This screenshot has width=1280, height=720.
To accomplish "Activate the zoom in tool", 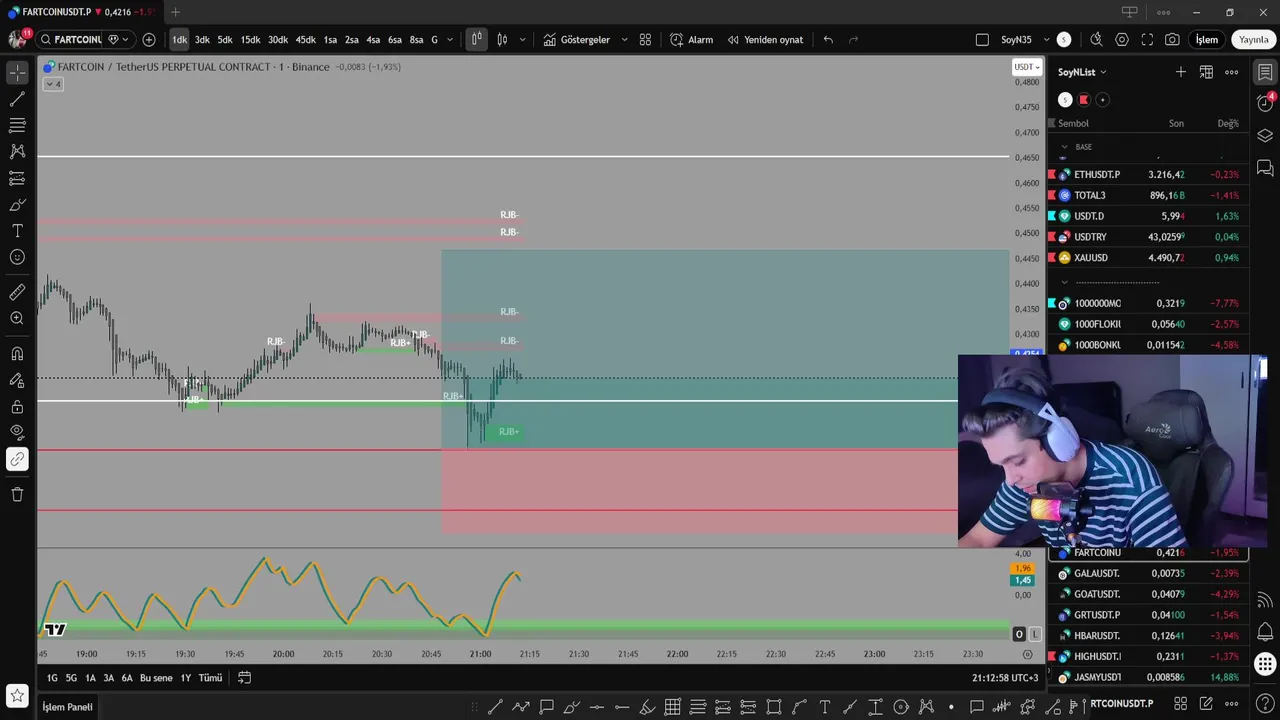I will click(17, 318).
